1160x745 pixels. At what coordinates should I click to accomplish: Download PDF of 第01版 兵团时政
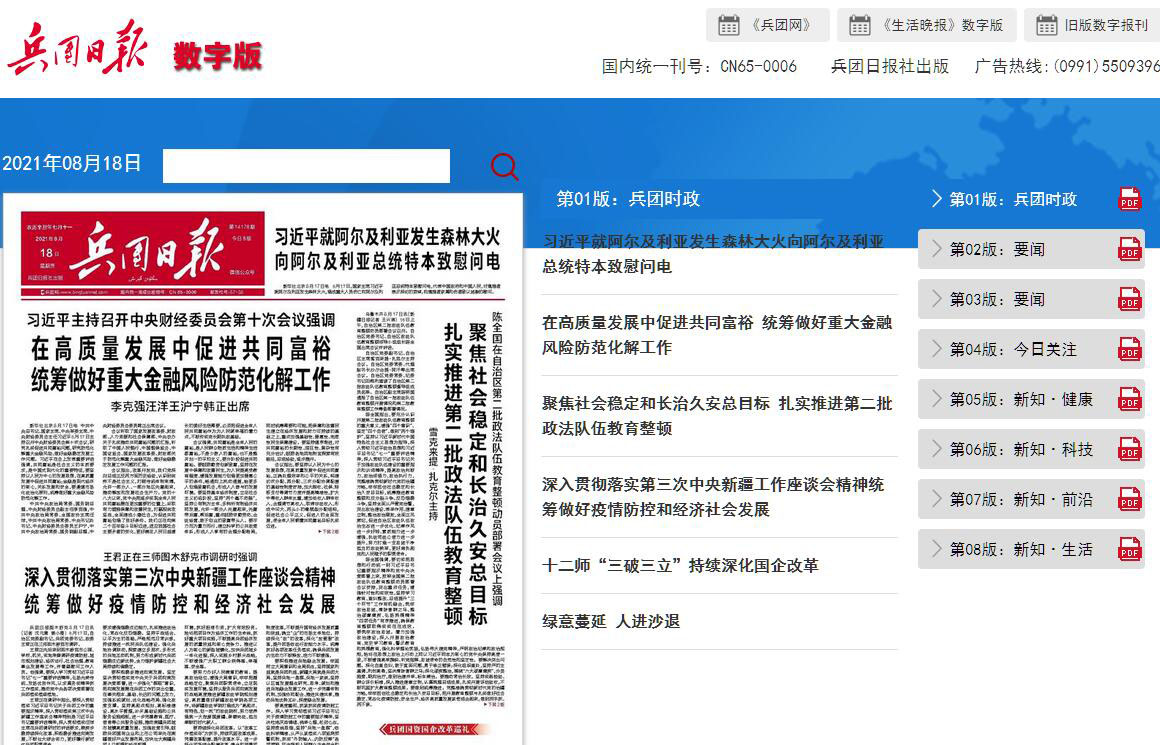click(x=1129, y=199)
